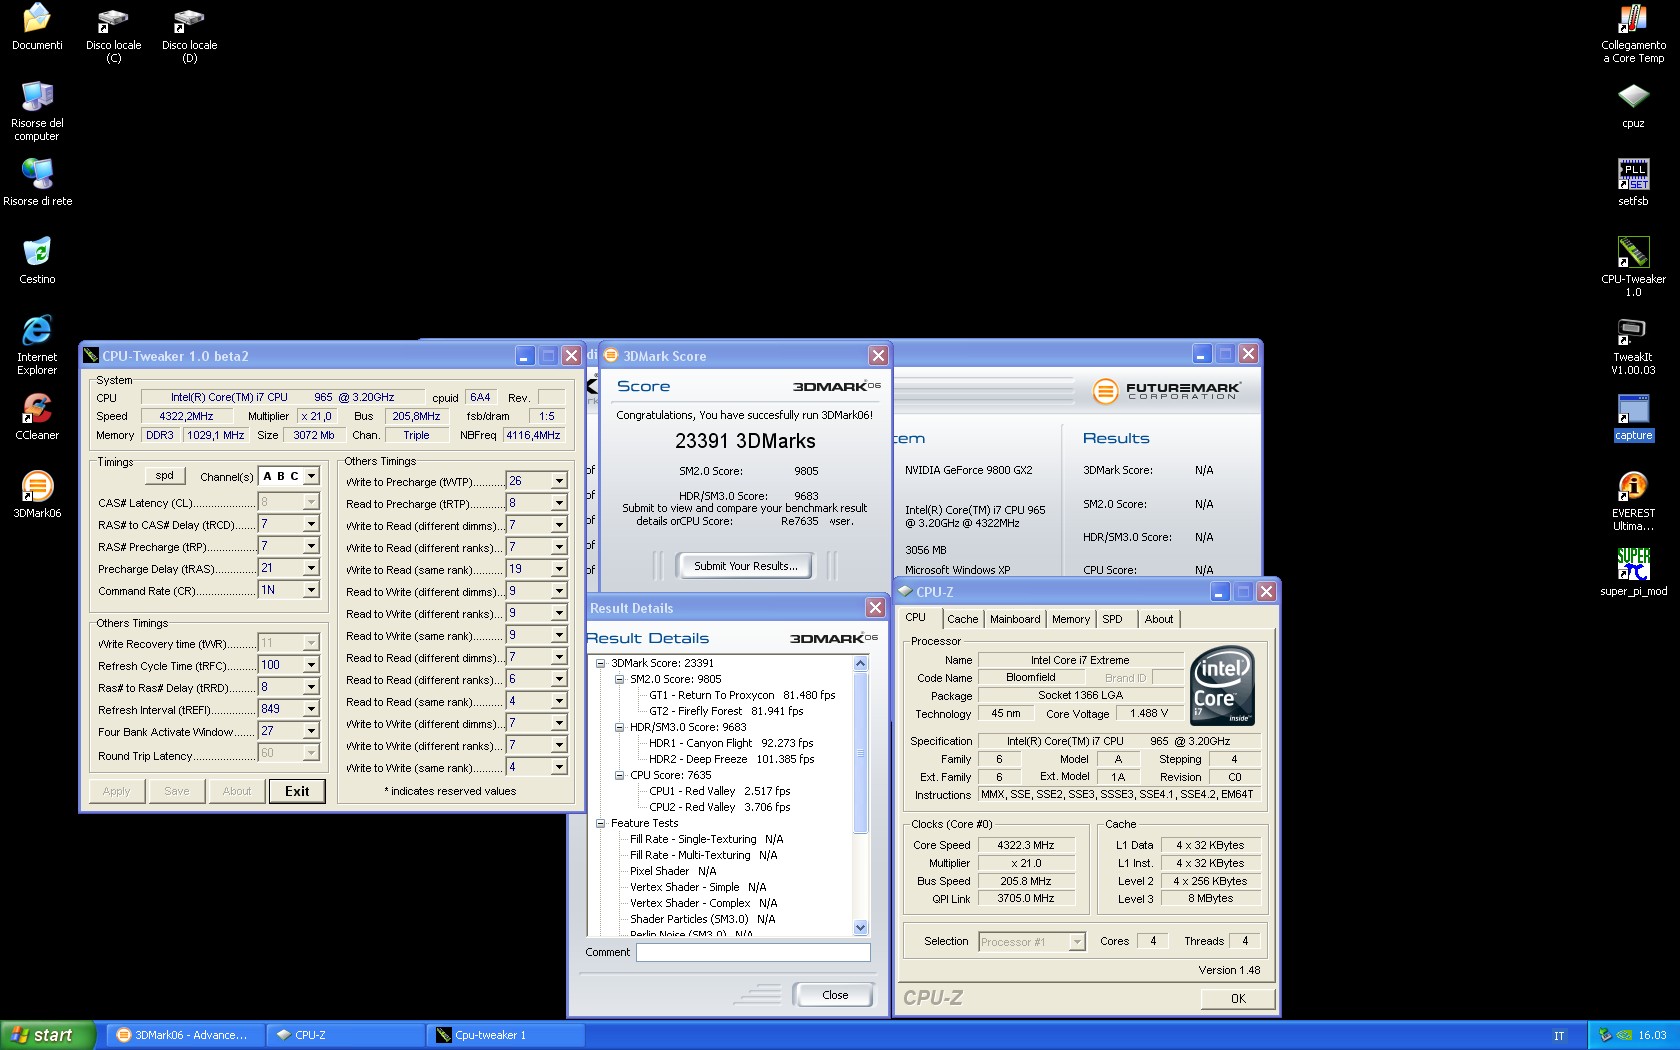Select HDR2 - Deep Freeze row
Screen dimensions: 1680x1050
point(731,759)
